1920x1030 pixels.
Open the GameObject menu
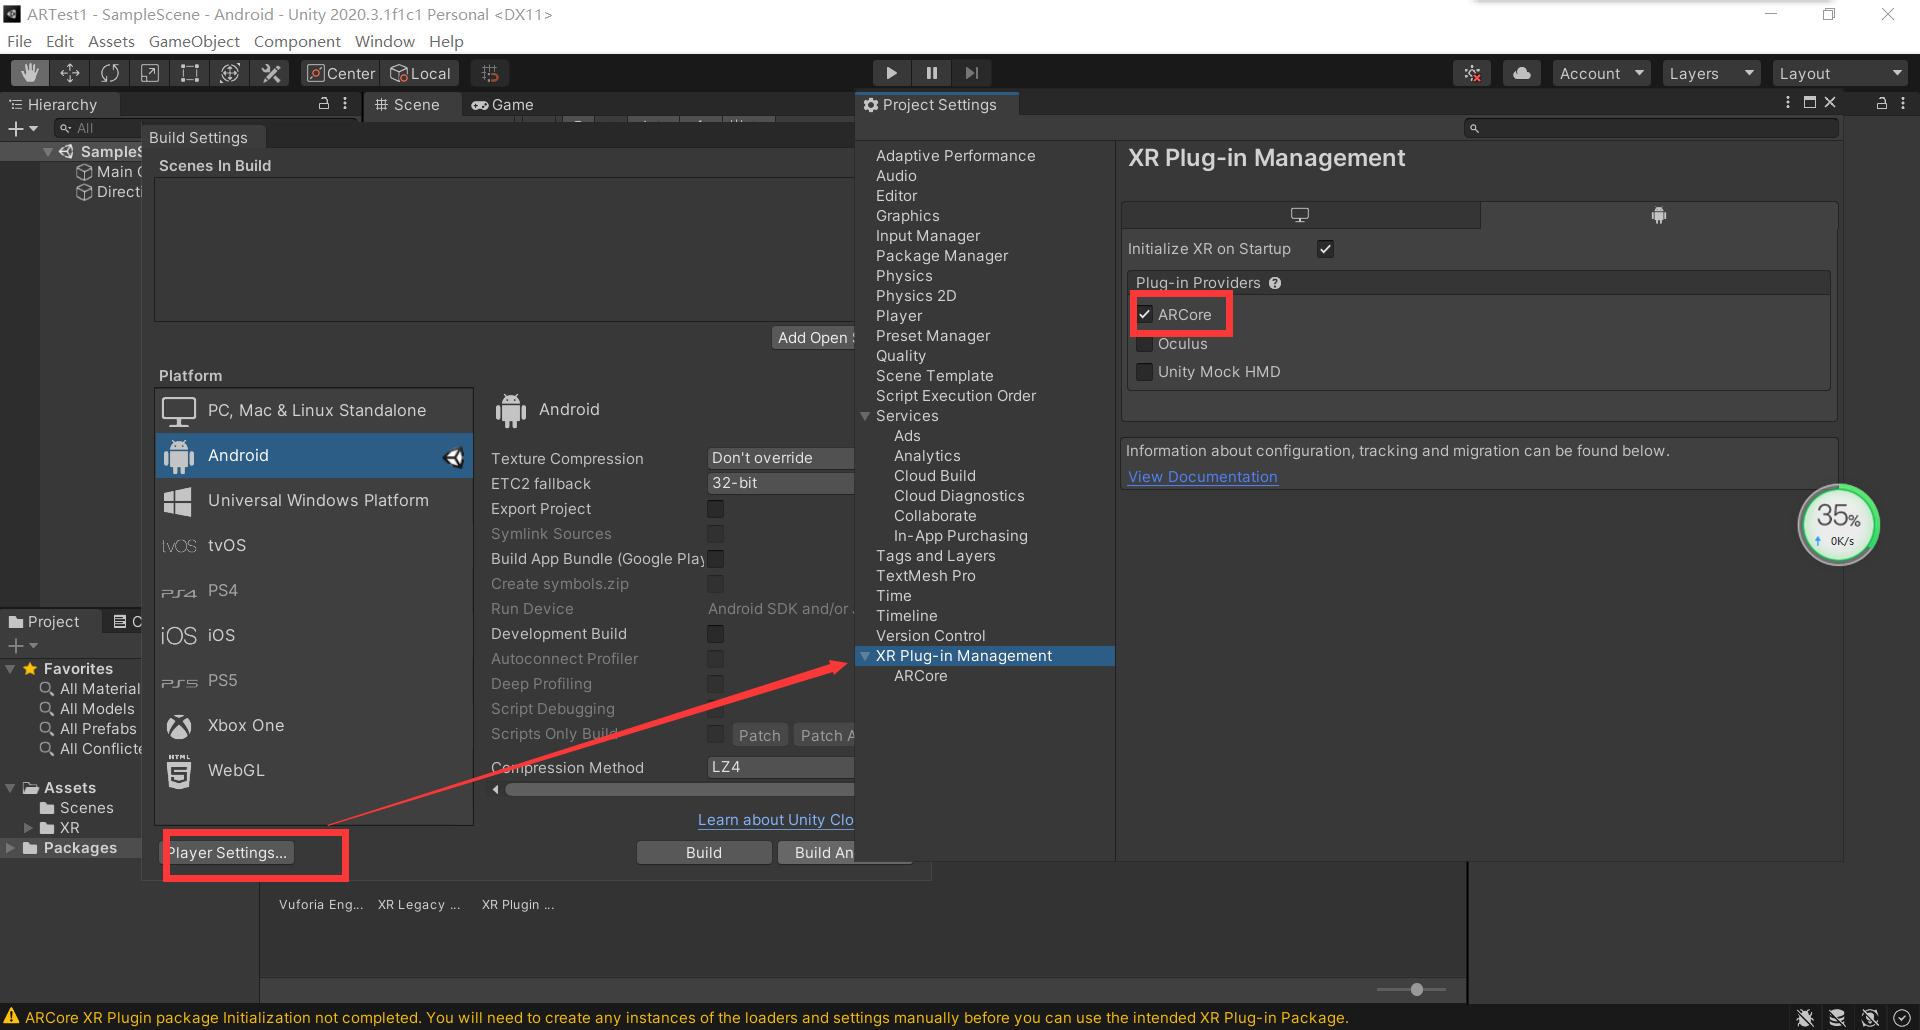pos(194,41)
